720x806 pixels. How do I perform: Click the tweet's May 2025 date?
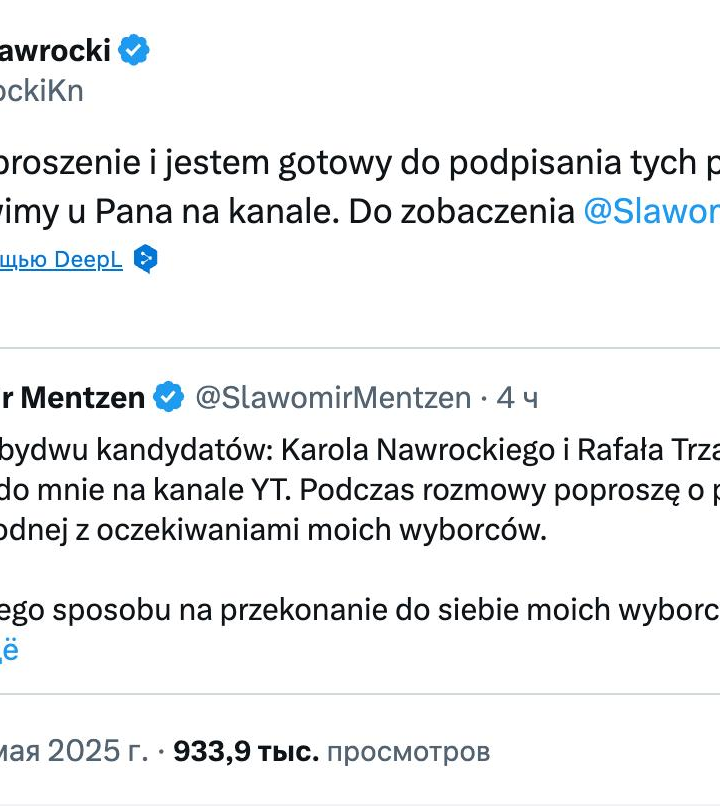pos(73,750)
